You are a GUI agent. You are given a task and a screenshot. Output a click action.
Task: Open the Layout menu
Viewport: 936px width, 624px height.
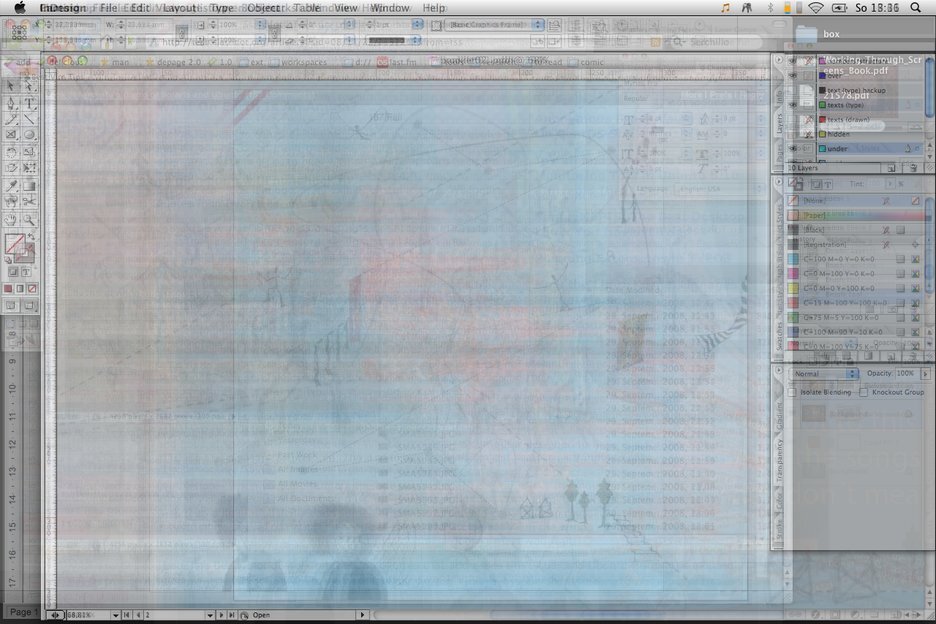coord(179,8)
